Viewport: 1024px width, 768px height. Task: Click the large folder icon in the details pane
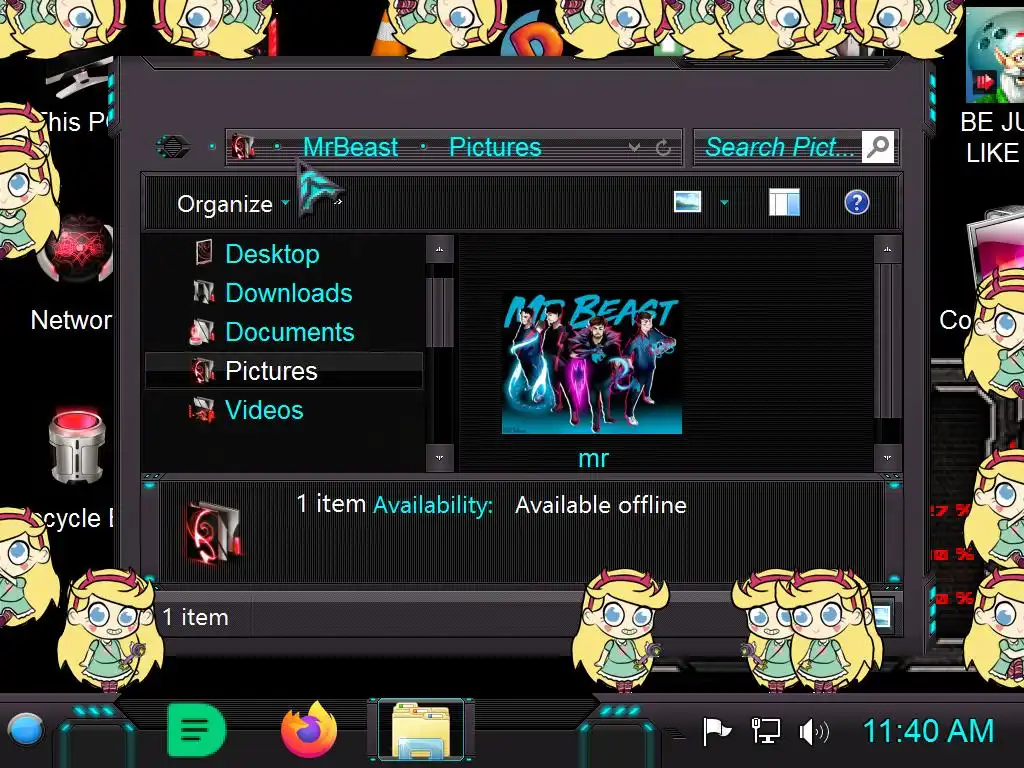point(214,532)
